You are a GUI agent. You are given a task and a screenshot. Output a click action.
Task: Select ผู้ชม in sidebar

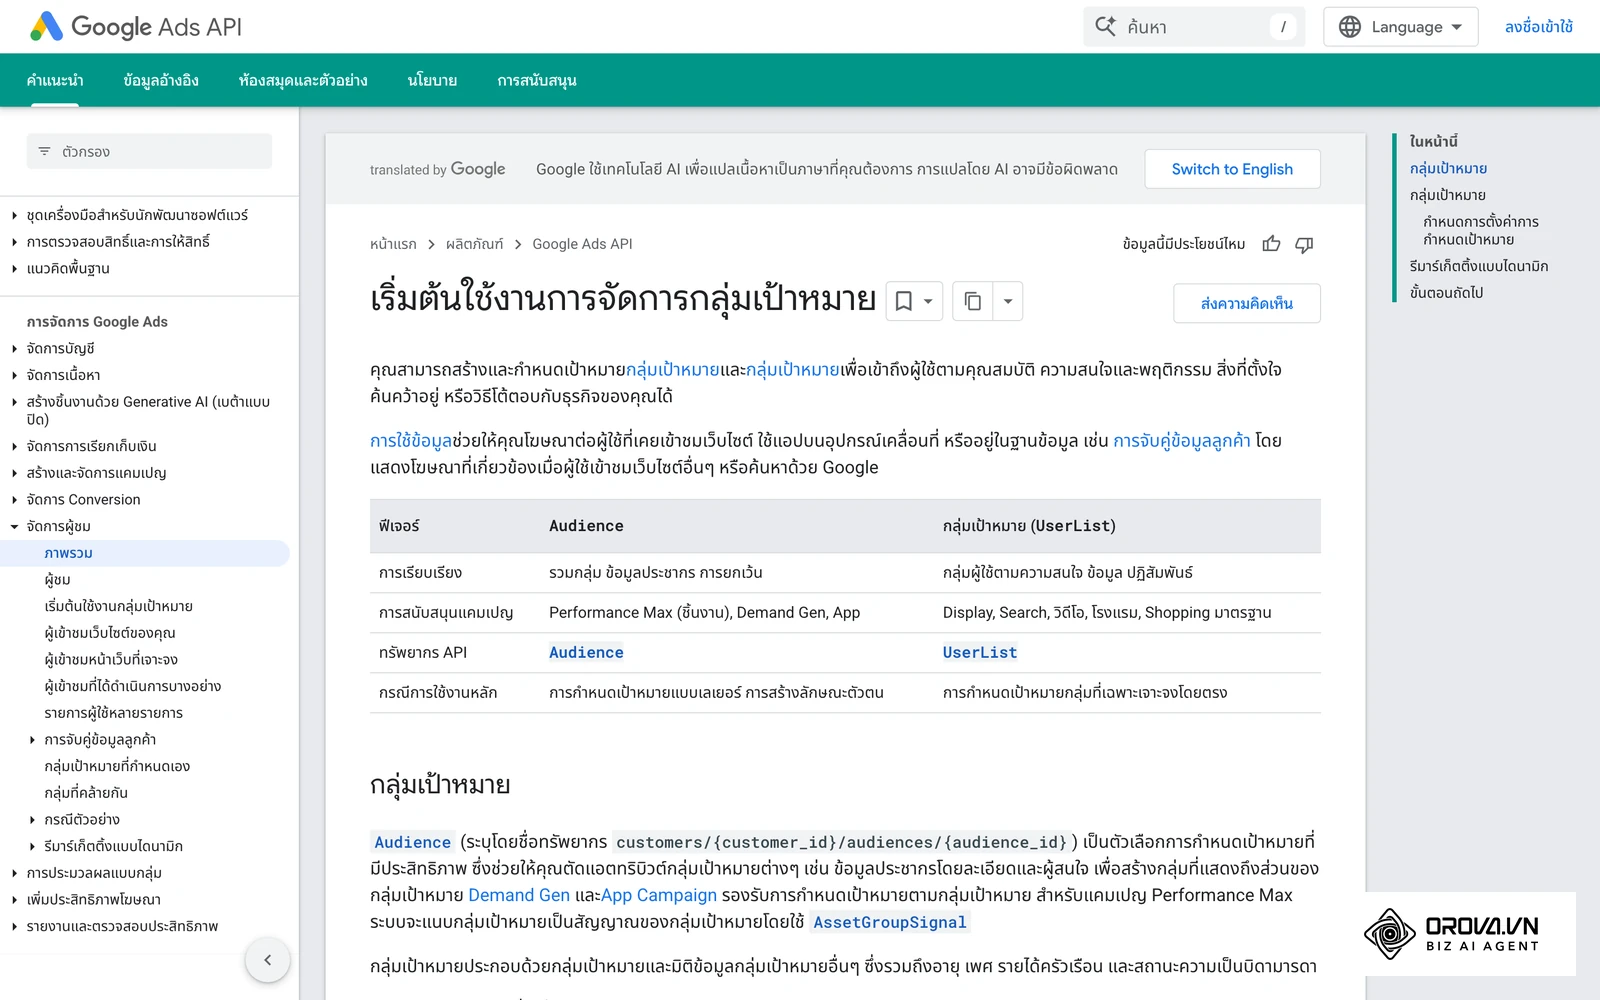coord(57,580)
